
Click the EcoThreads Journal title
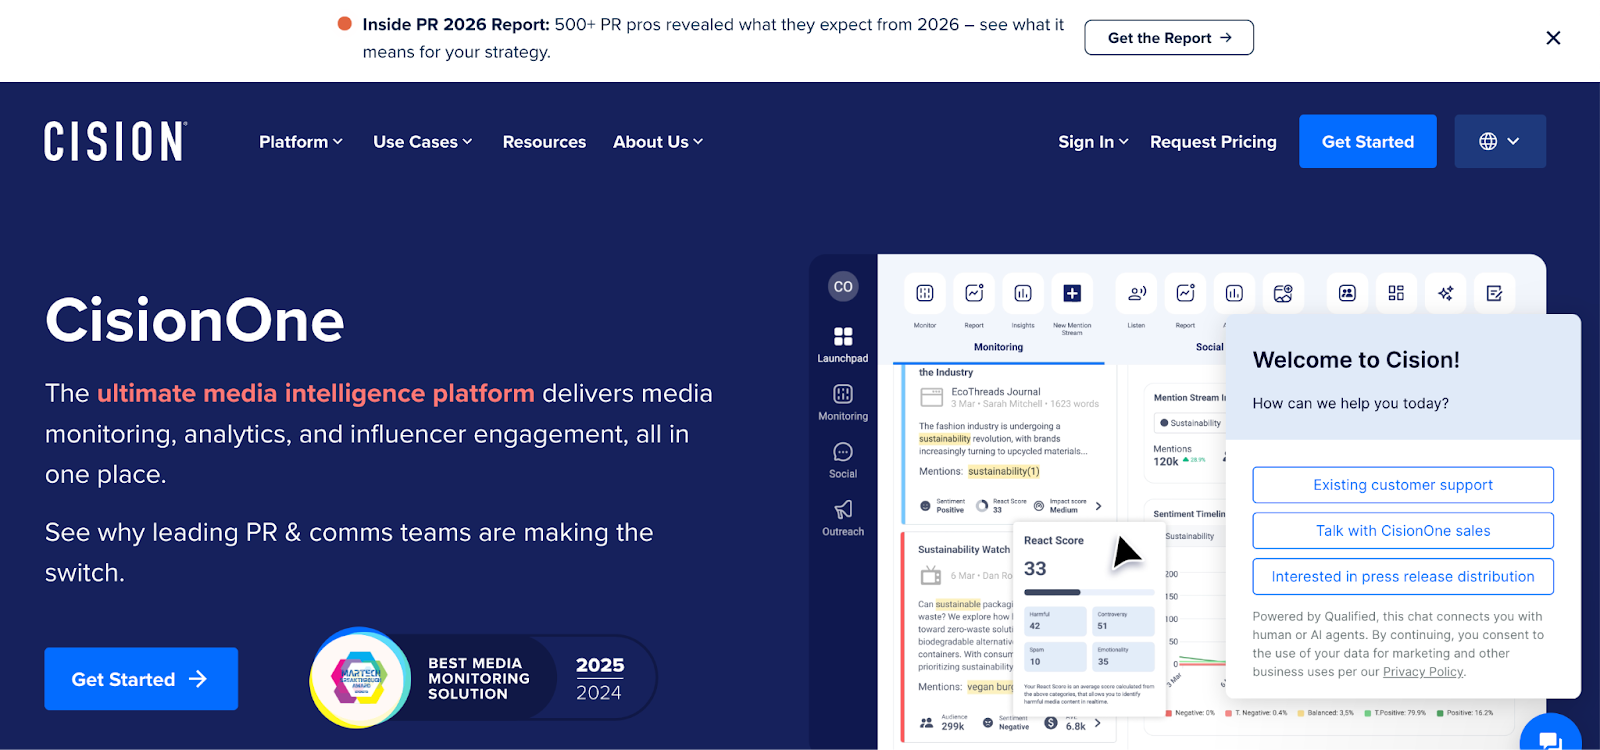(996, 392)
